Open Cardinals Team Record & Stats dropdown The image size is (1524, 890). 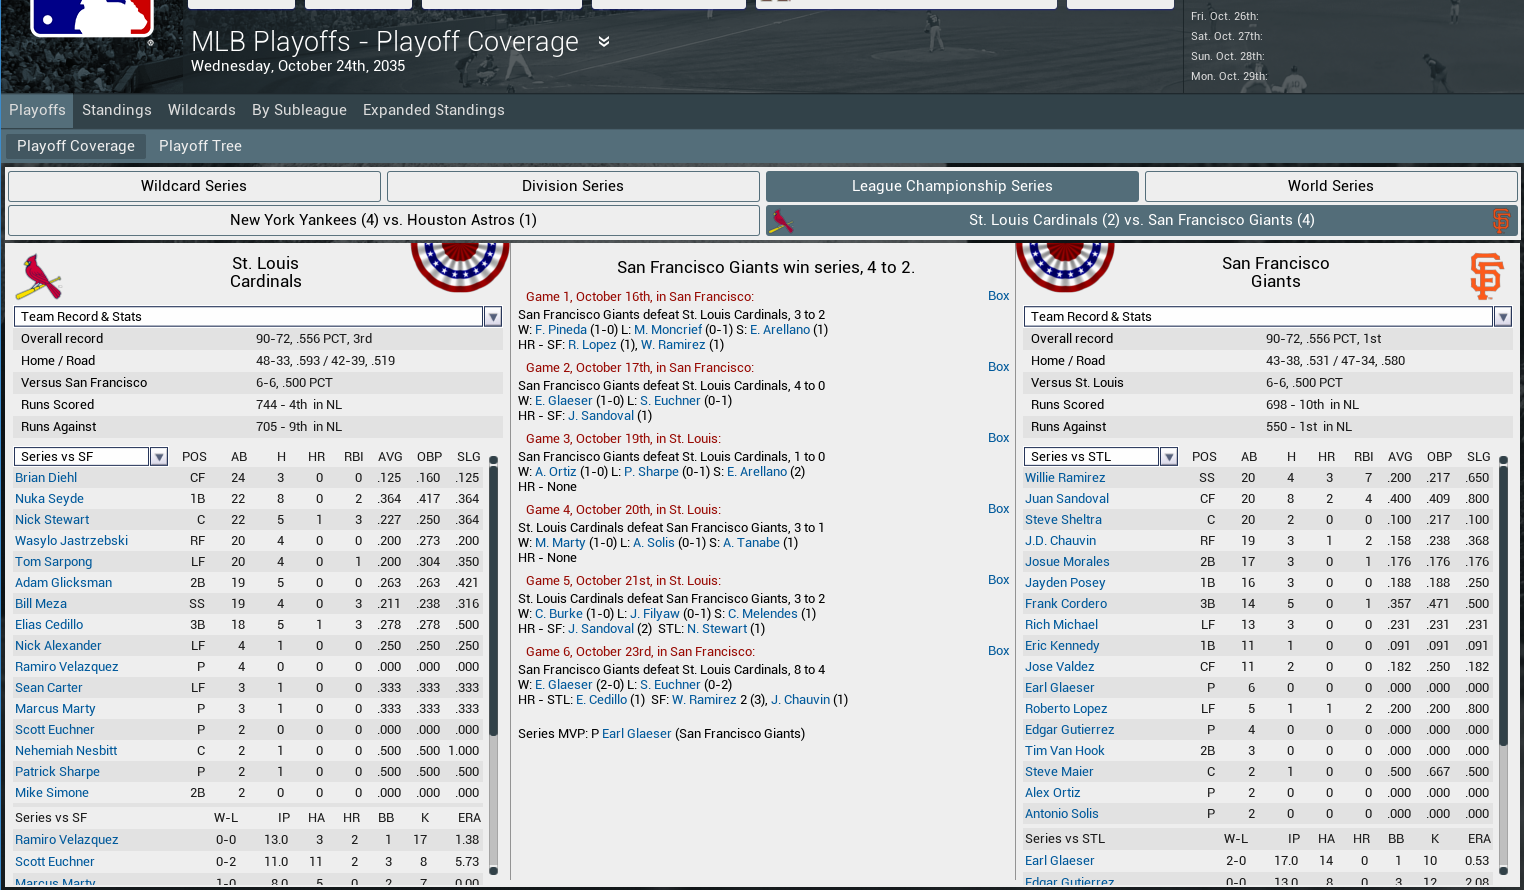point(493,317)
